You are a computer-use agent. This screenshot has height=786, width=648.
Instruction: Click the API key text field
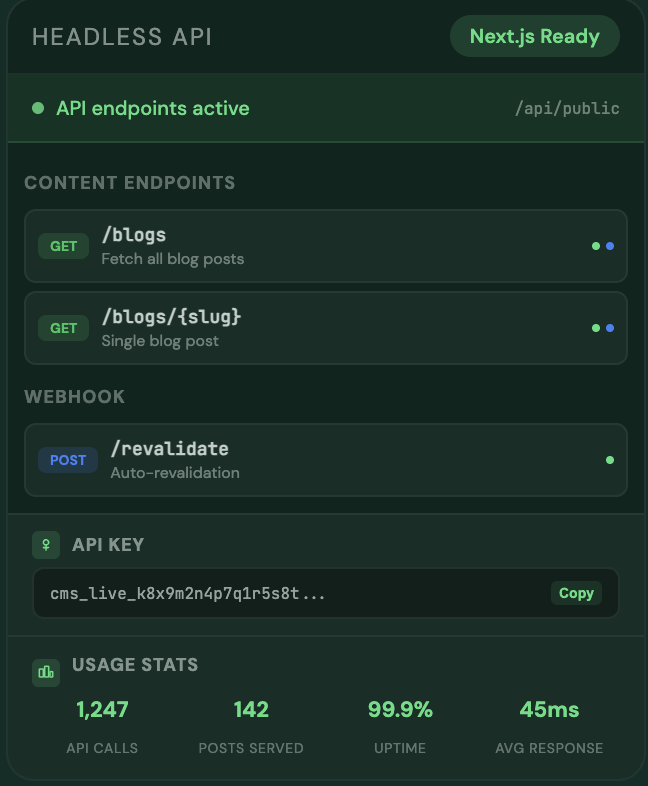tap(280, 593)
